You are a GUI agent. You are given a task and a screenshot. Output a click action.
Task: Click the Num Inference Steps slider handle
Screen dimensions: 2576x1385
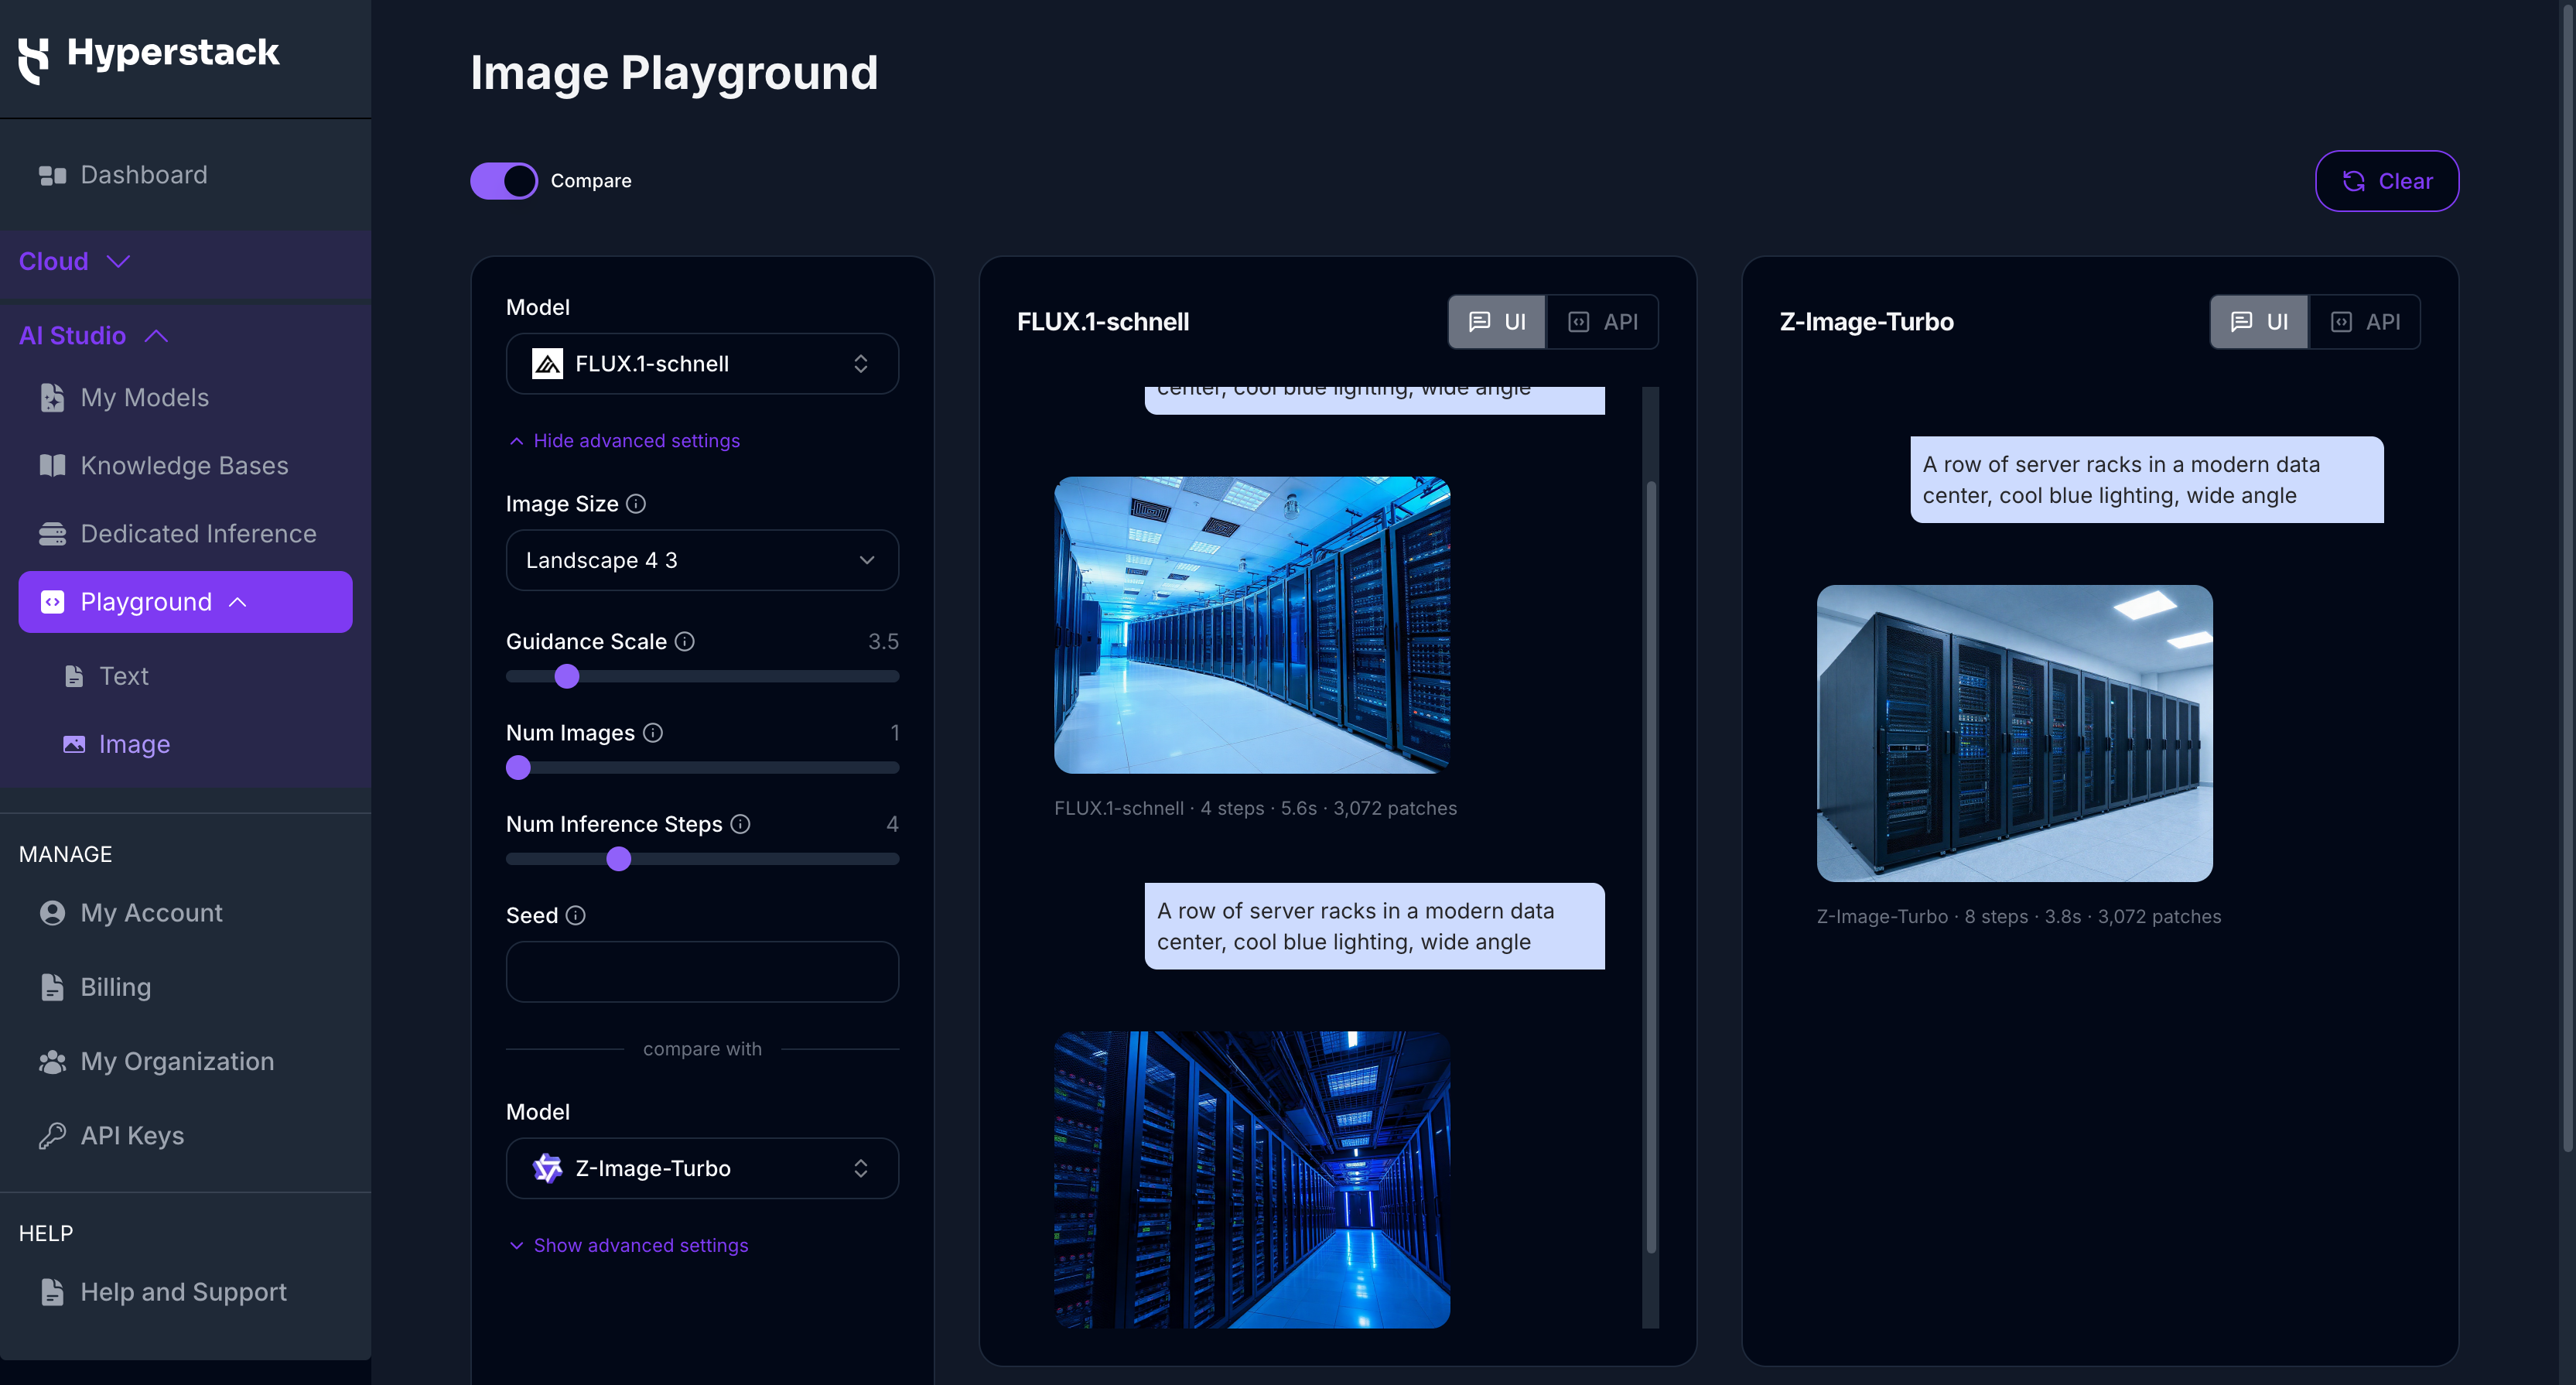coord(619,859)
